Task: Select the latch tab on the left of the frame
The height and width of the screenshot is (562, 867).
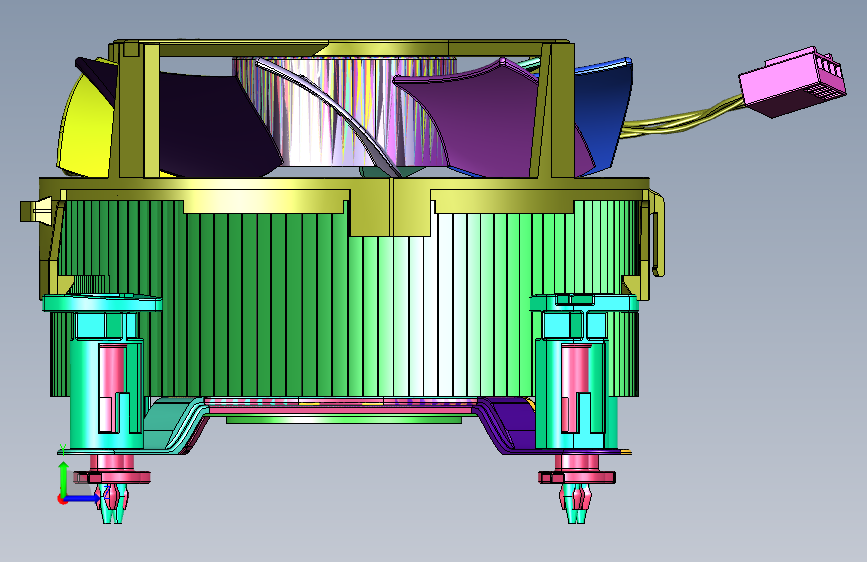Action: pyautogui.click(x=38, y=211)
